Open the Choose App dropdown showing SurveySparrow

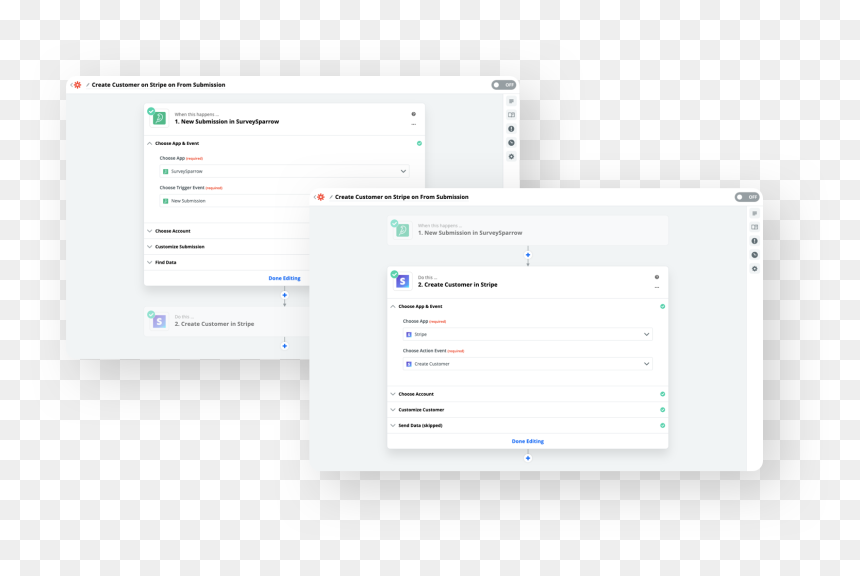click(x=284, y=171)
